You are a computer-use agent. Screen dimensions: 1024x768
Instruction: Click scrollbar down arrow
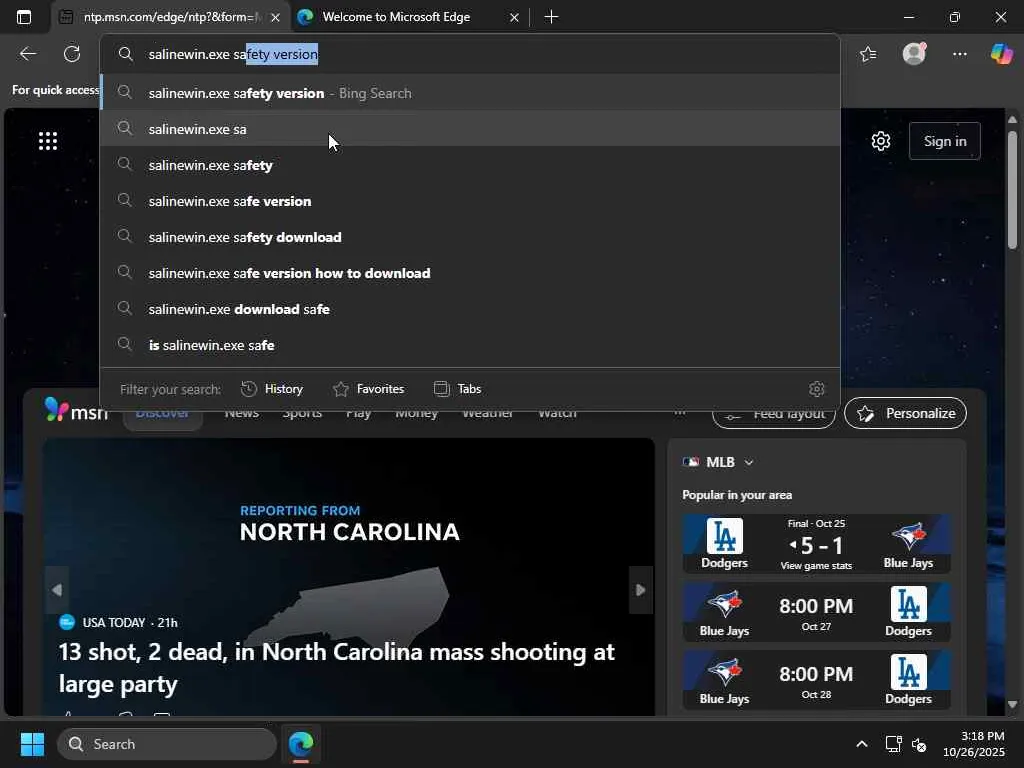1012,705
